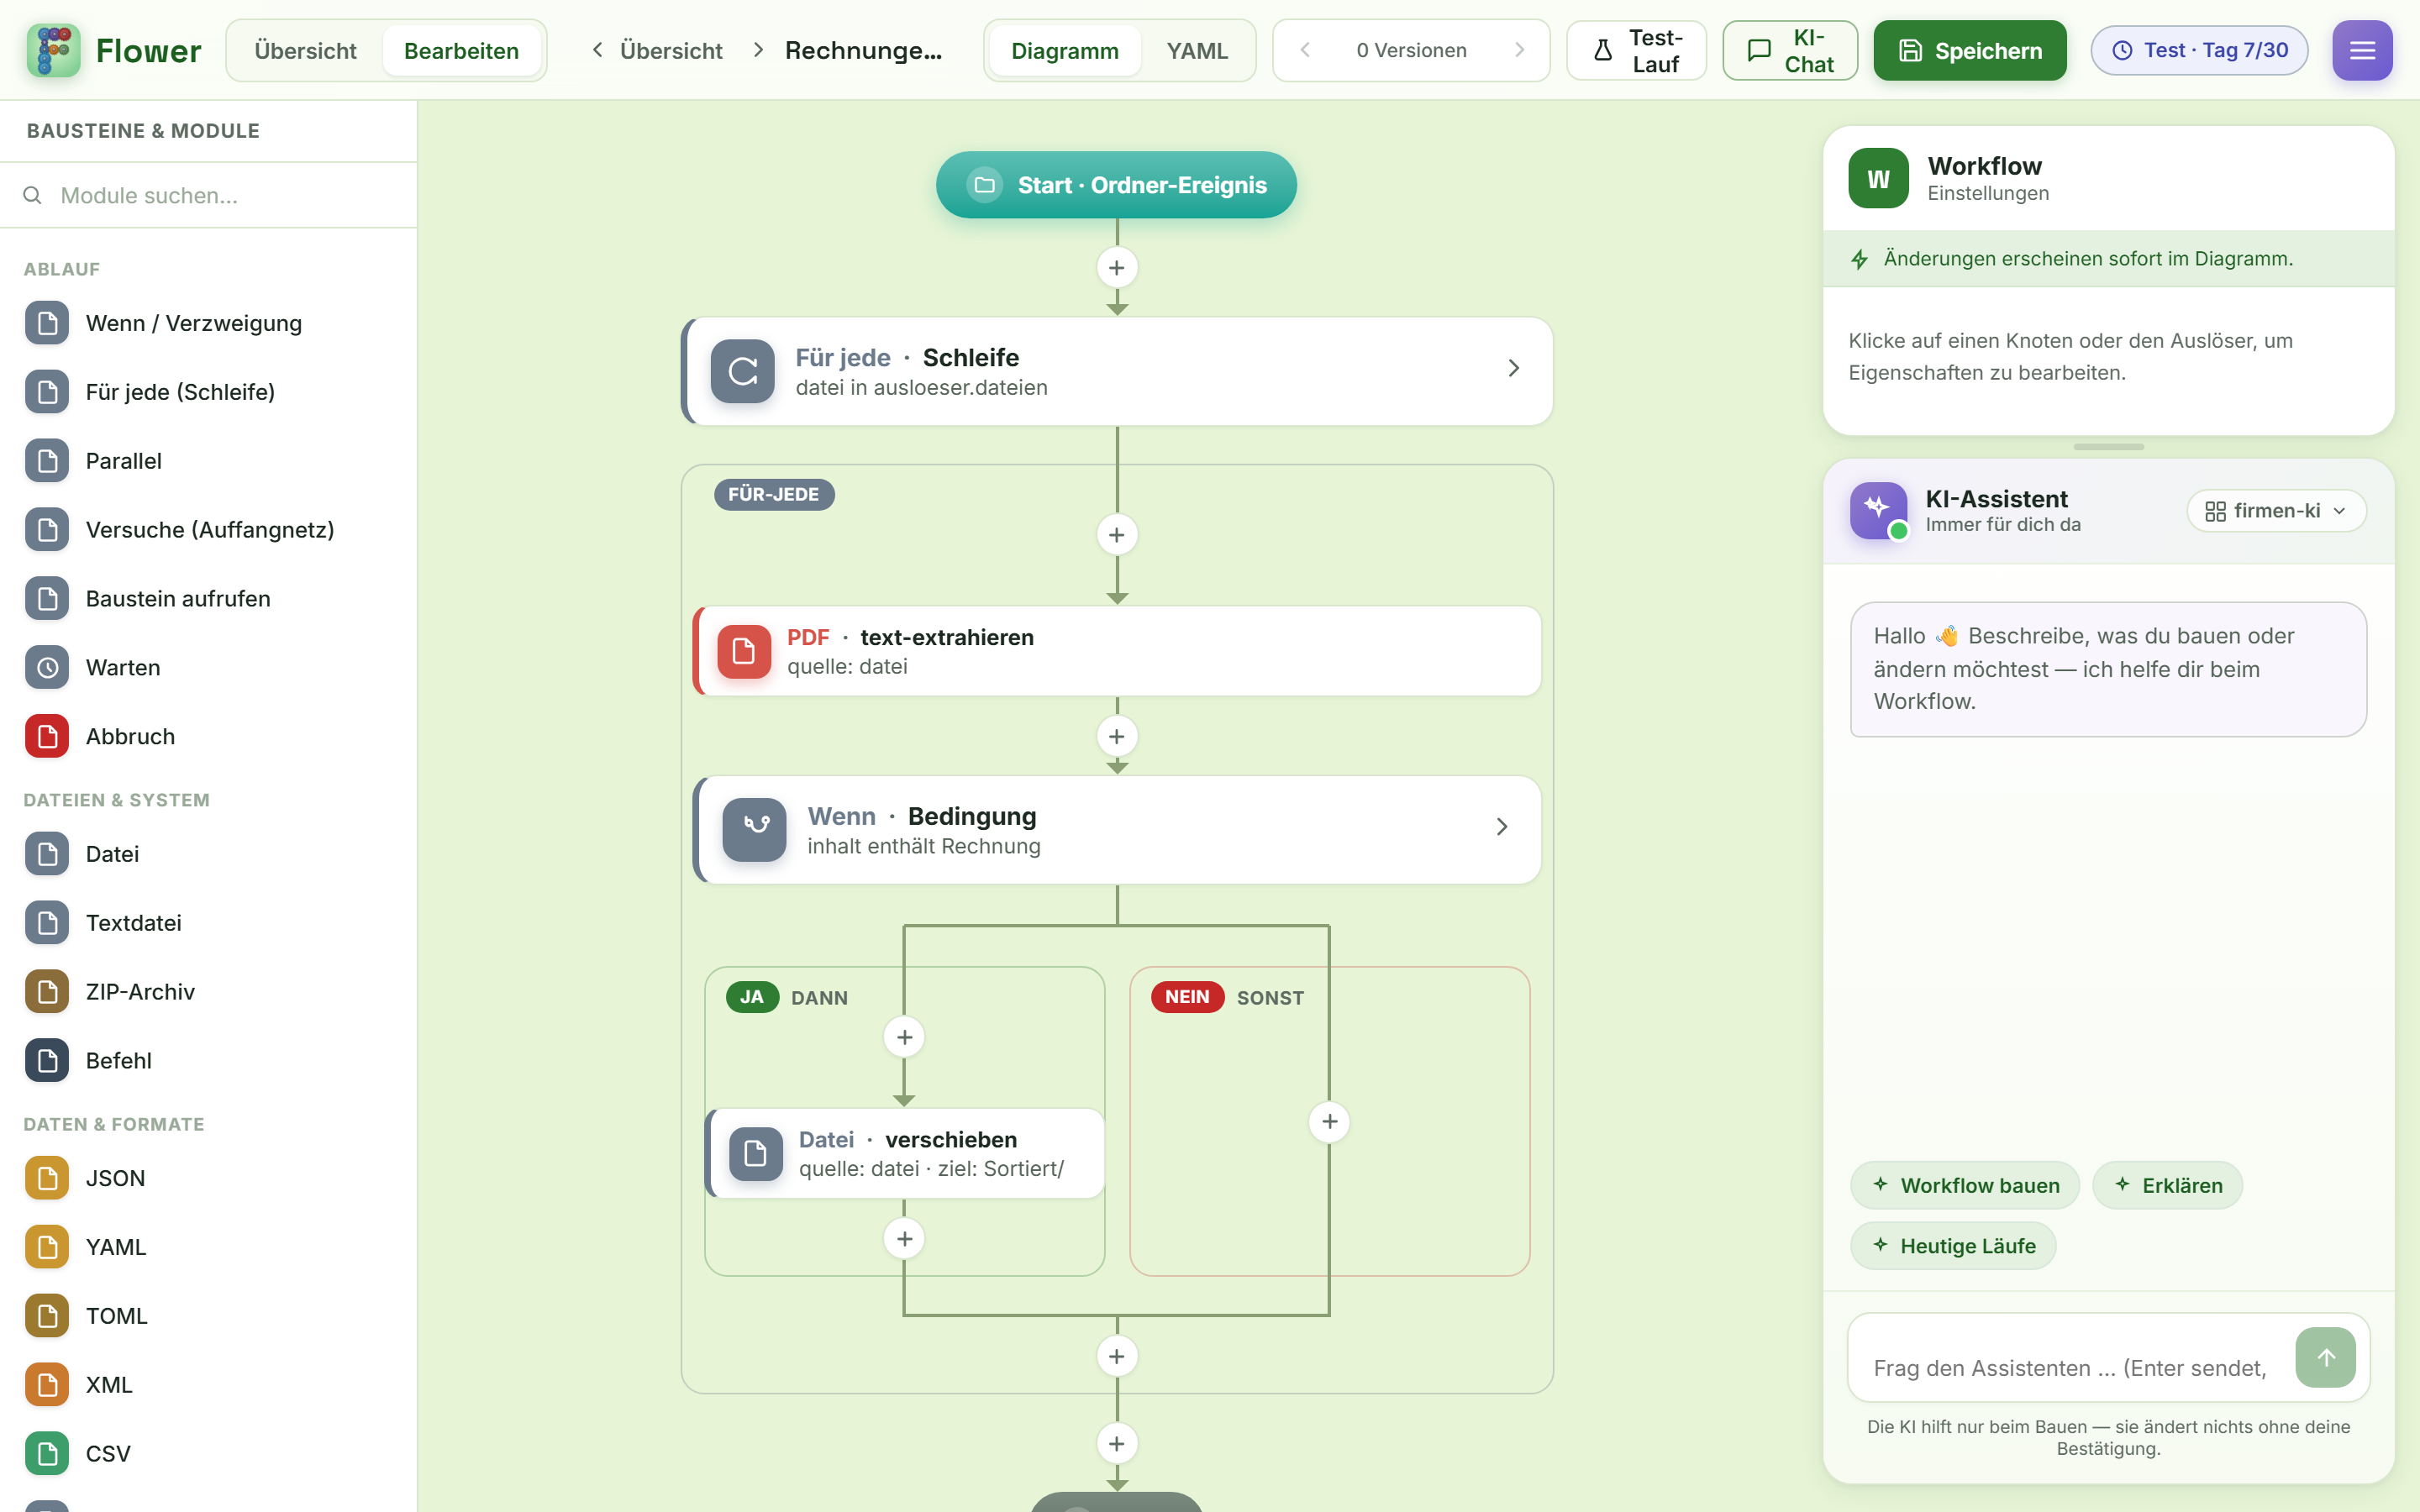The height and width of the screenshot is (1512, 2420).
Task: Go to next version arrow
Action: (x=1519, y=50)
